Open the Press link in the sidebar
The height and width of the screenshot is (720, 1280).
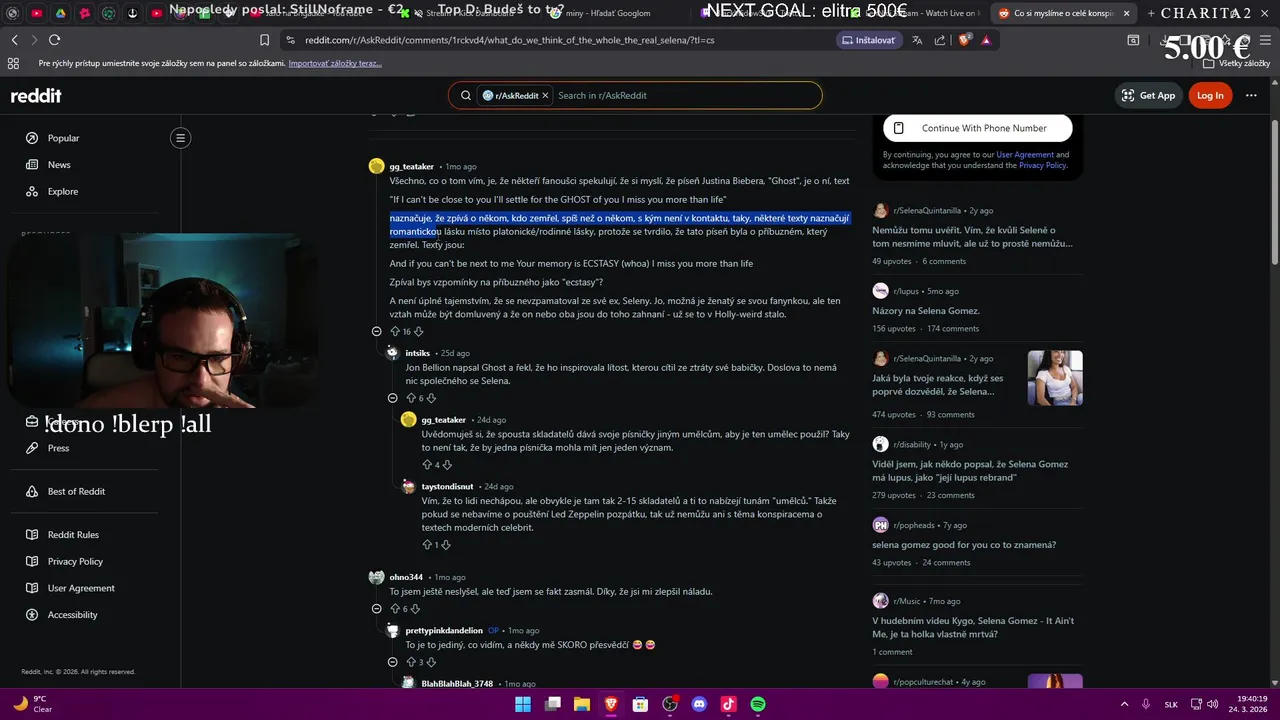pos(58,448)
